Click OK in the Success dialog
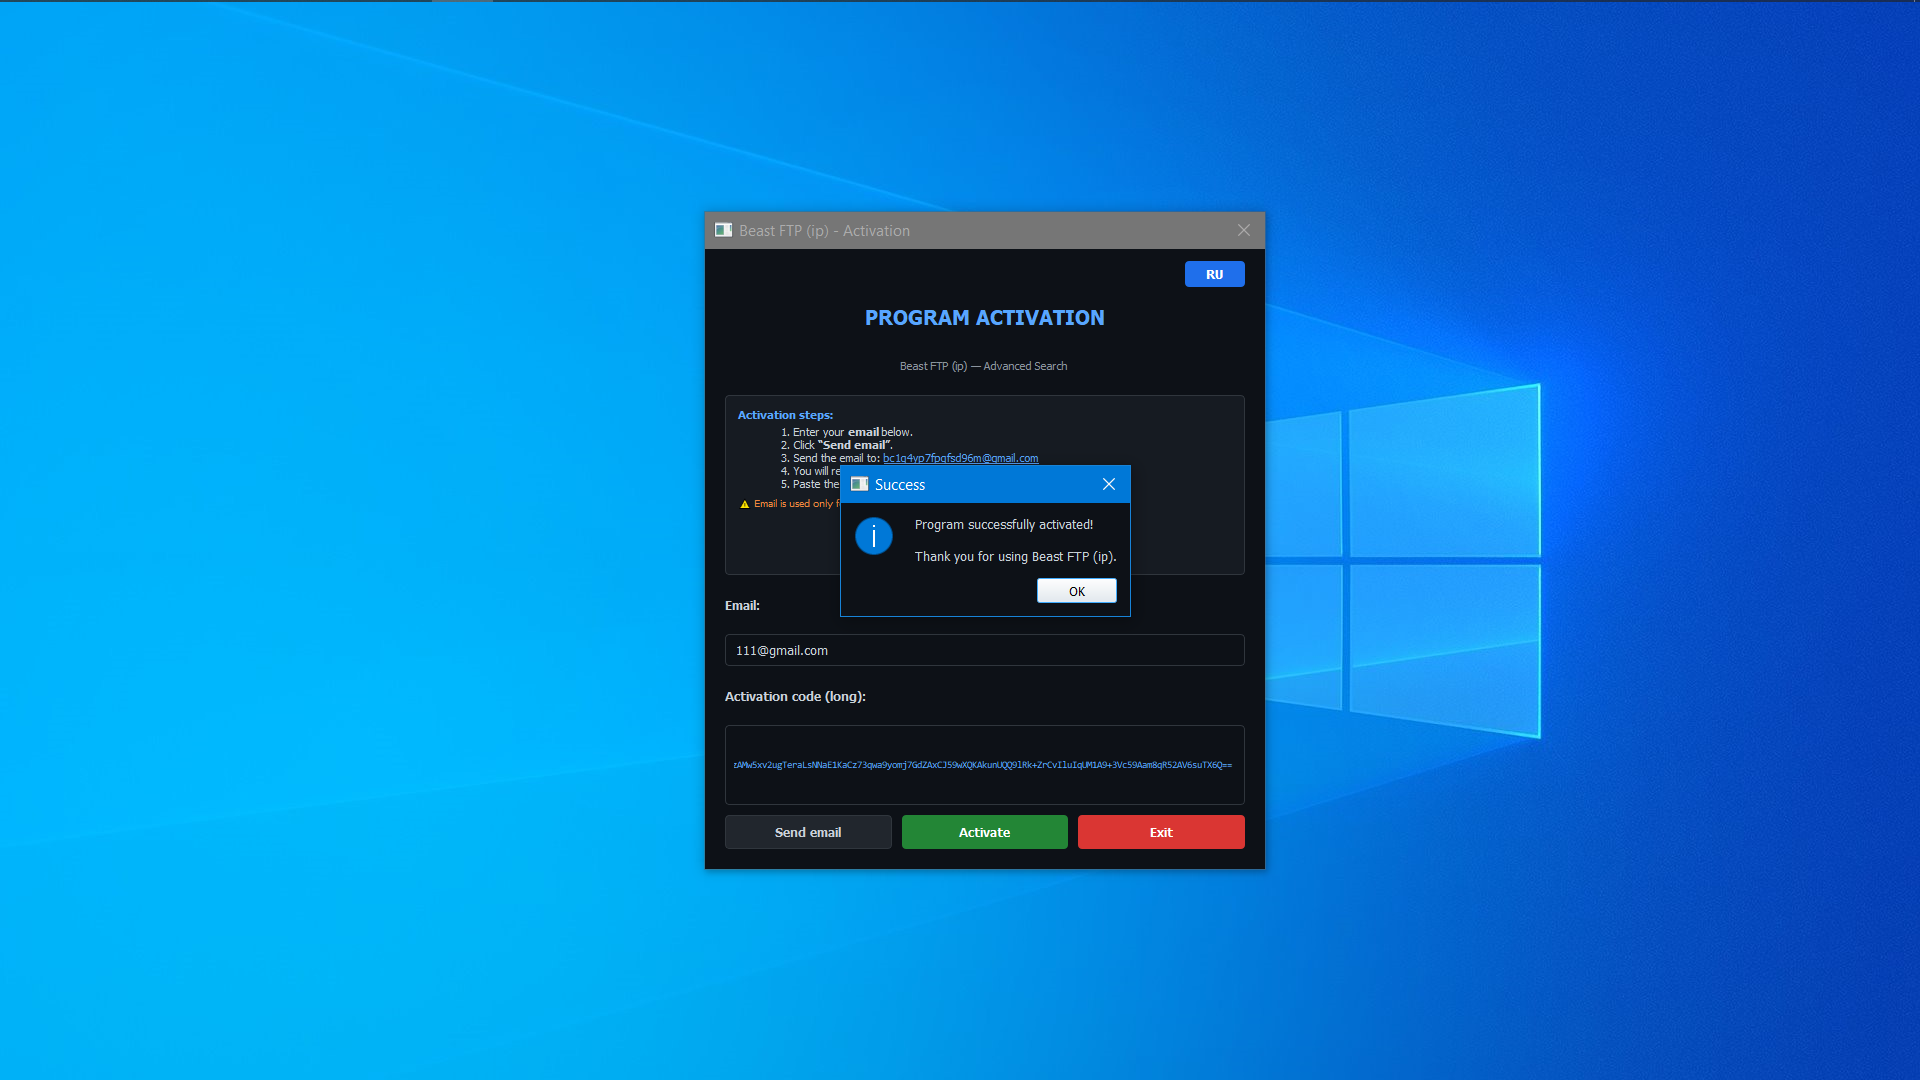The image size is (1920, 1080). pyautogui.click(x=1076, y=591)
